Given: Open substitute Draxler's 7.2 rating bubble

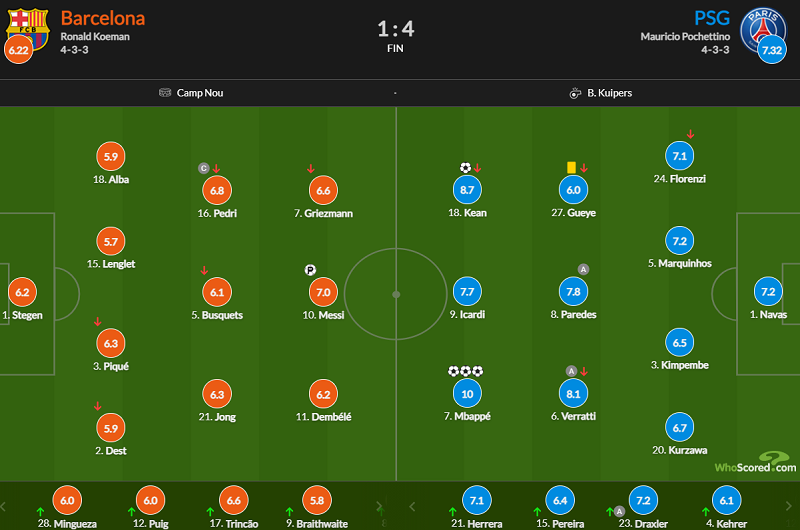Looking at the screenshot, I should [x=643, y=500].
